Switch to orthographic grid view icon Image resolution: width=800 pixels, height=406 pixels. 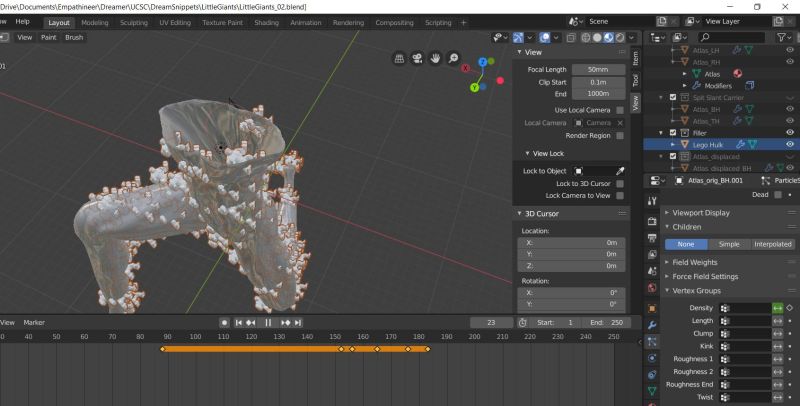point(401,60)
